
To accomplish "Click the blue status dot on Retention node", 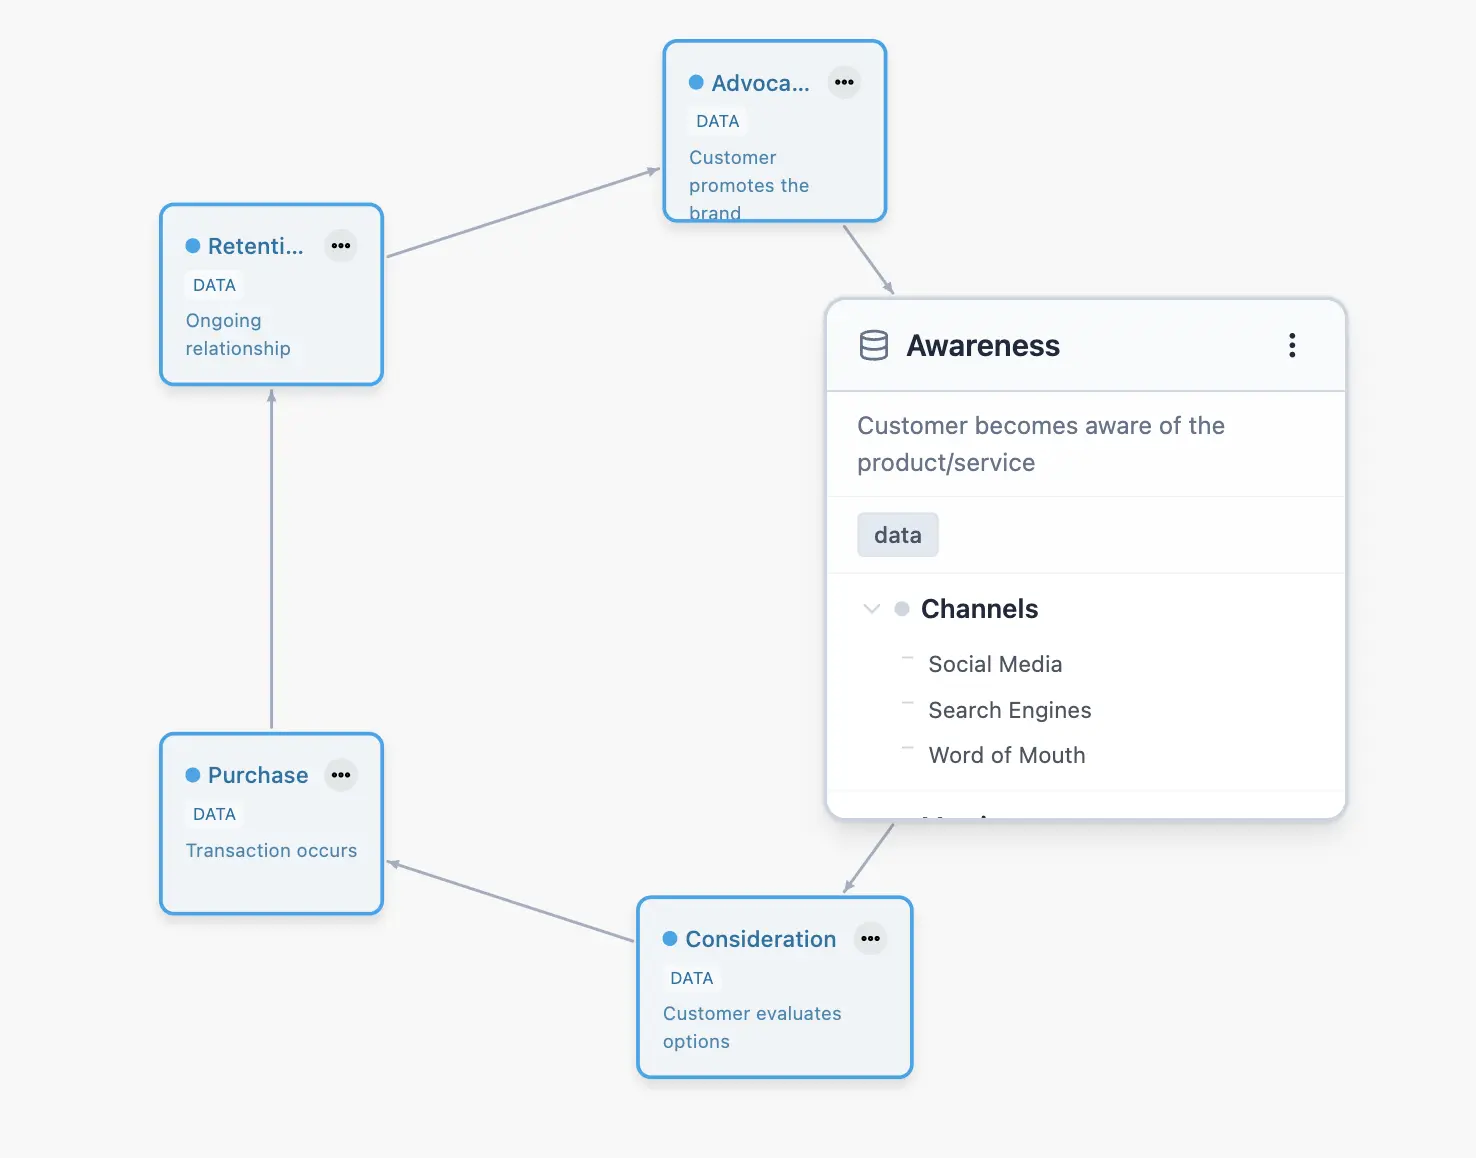I will [193, 246].
